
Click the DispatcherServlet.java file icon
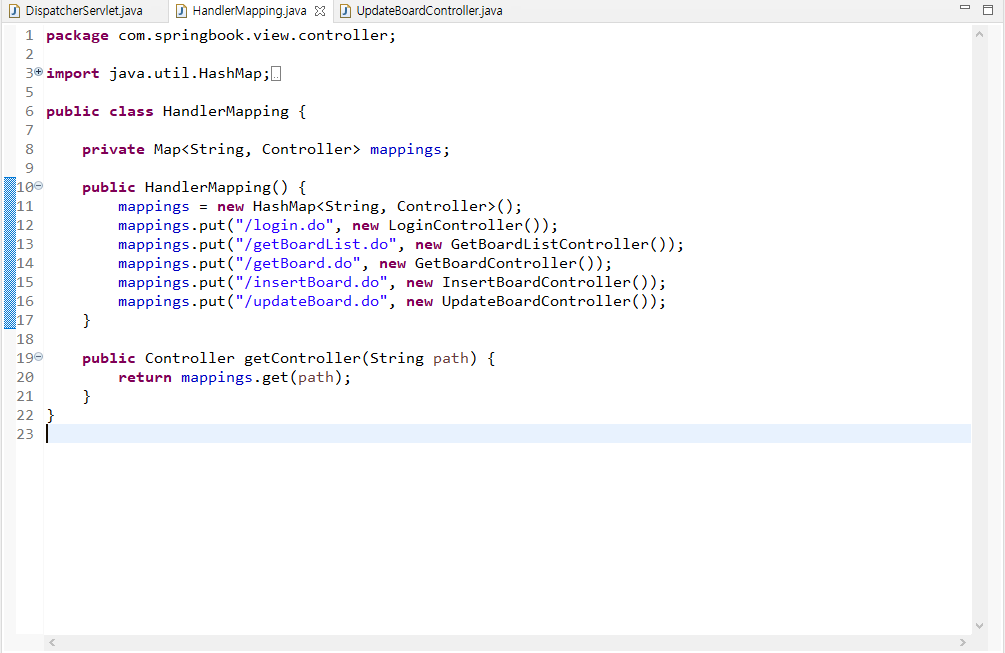tap(15, 11)
